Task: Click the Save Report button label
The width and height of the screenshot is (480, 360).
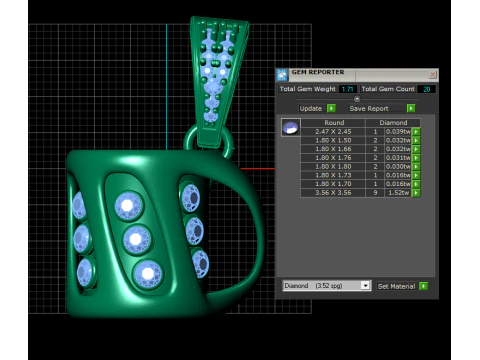Action: [369, 108]
